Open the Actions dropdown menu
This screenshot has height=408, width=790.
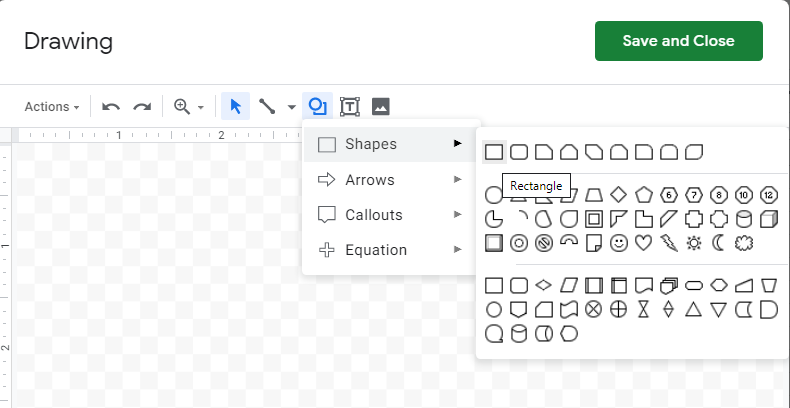52,107
